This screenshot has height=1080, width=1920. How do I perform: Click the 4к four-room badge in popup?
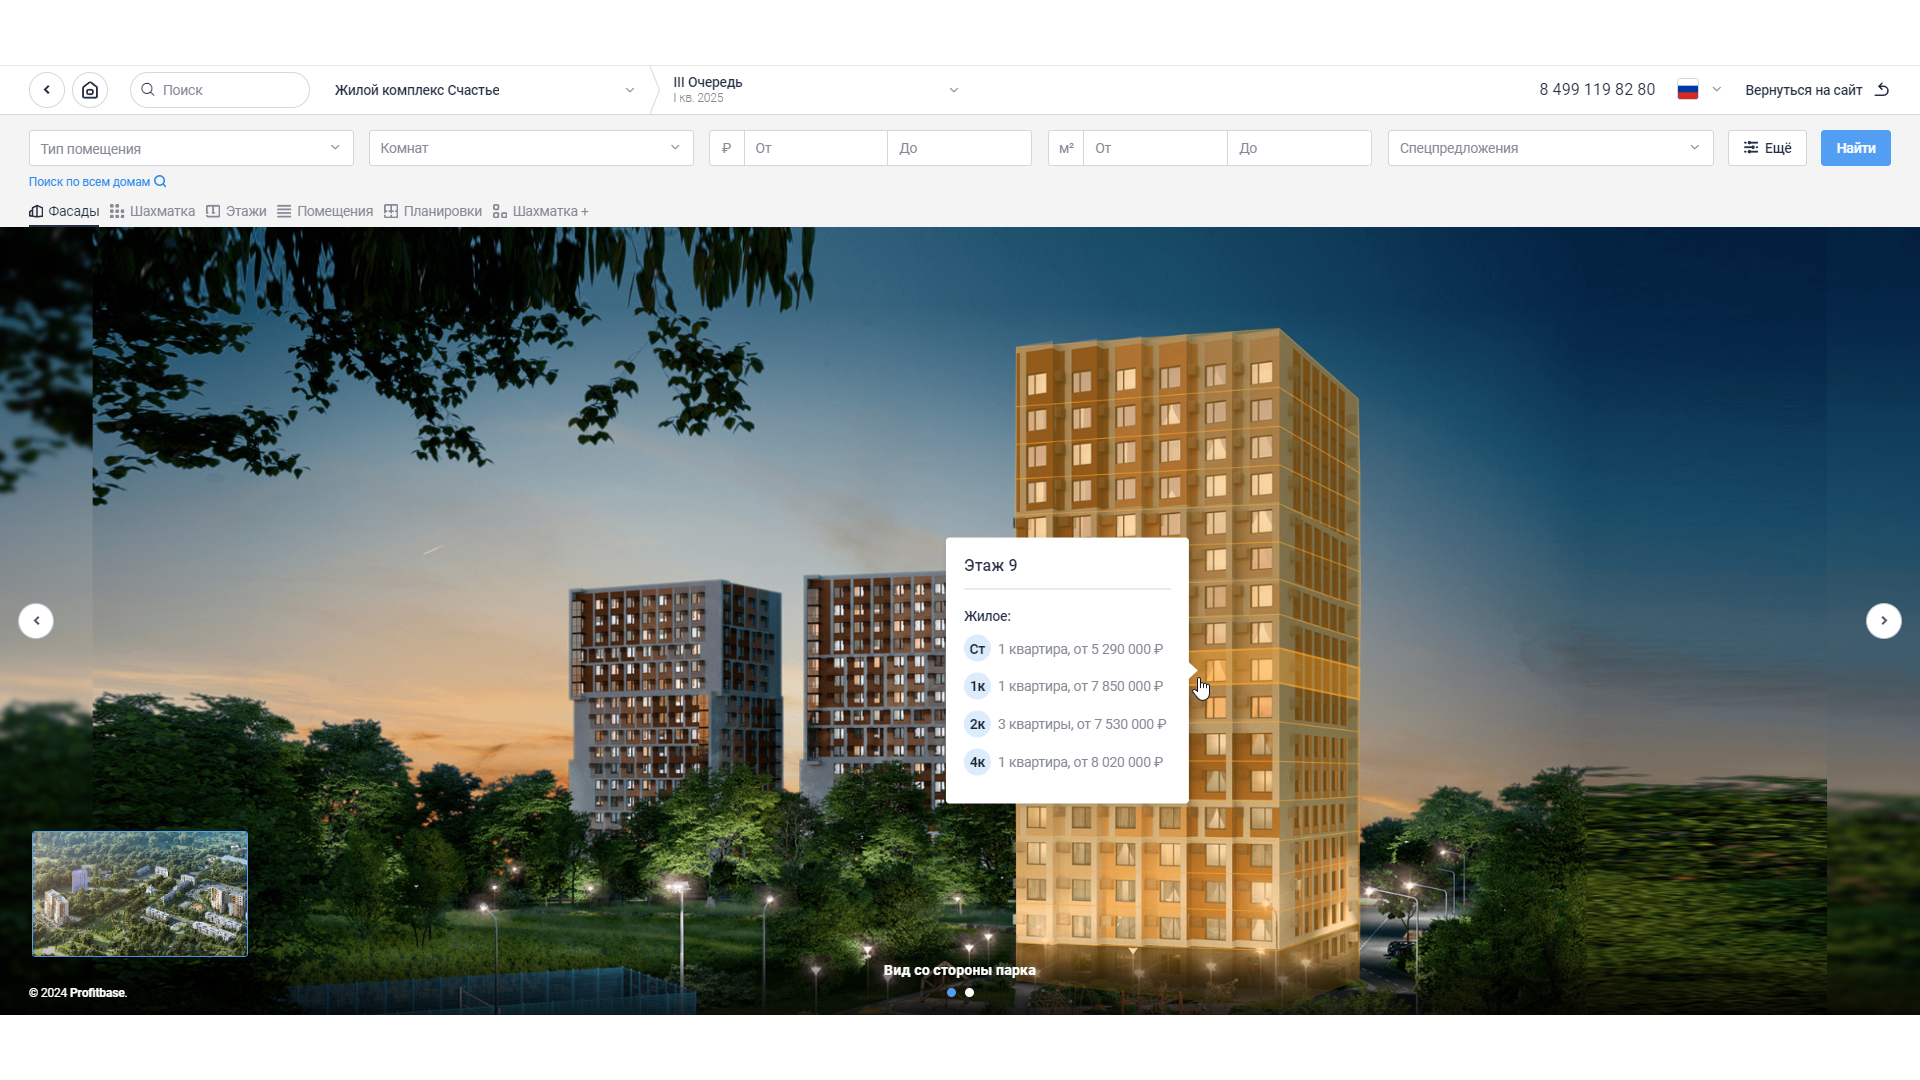(x=977, y=762)
